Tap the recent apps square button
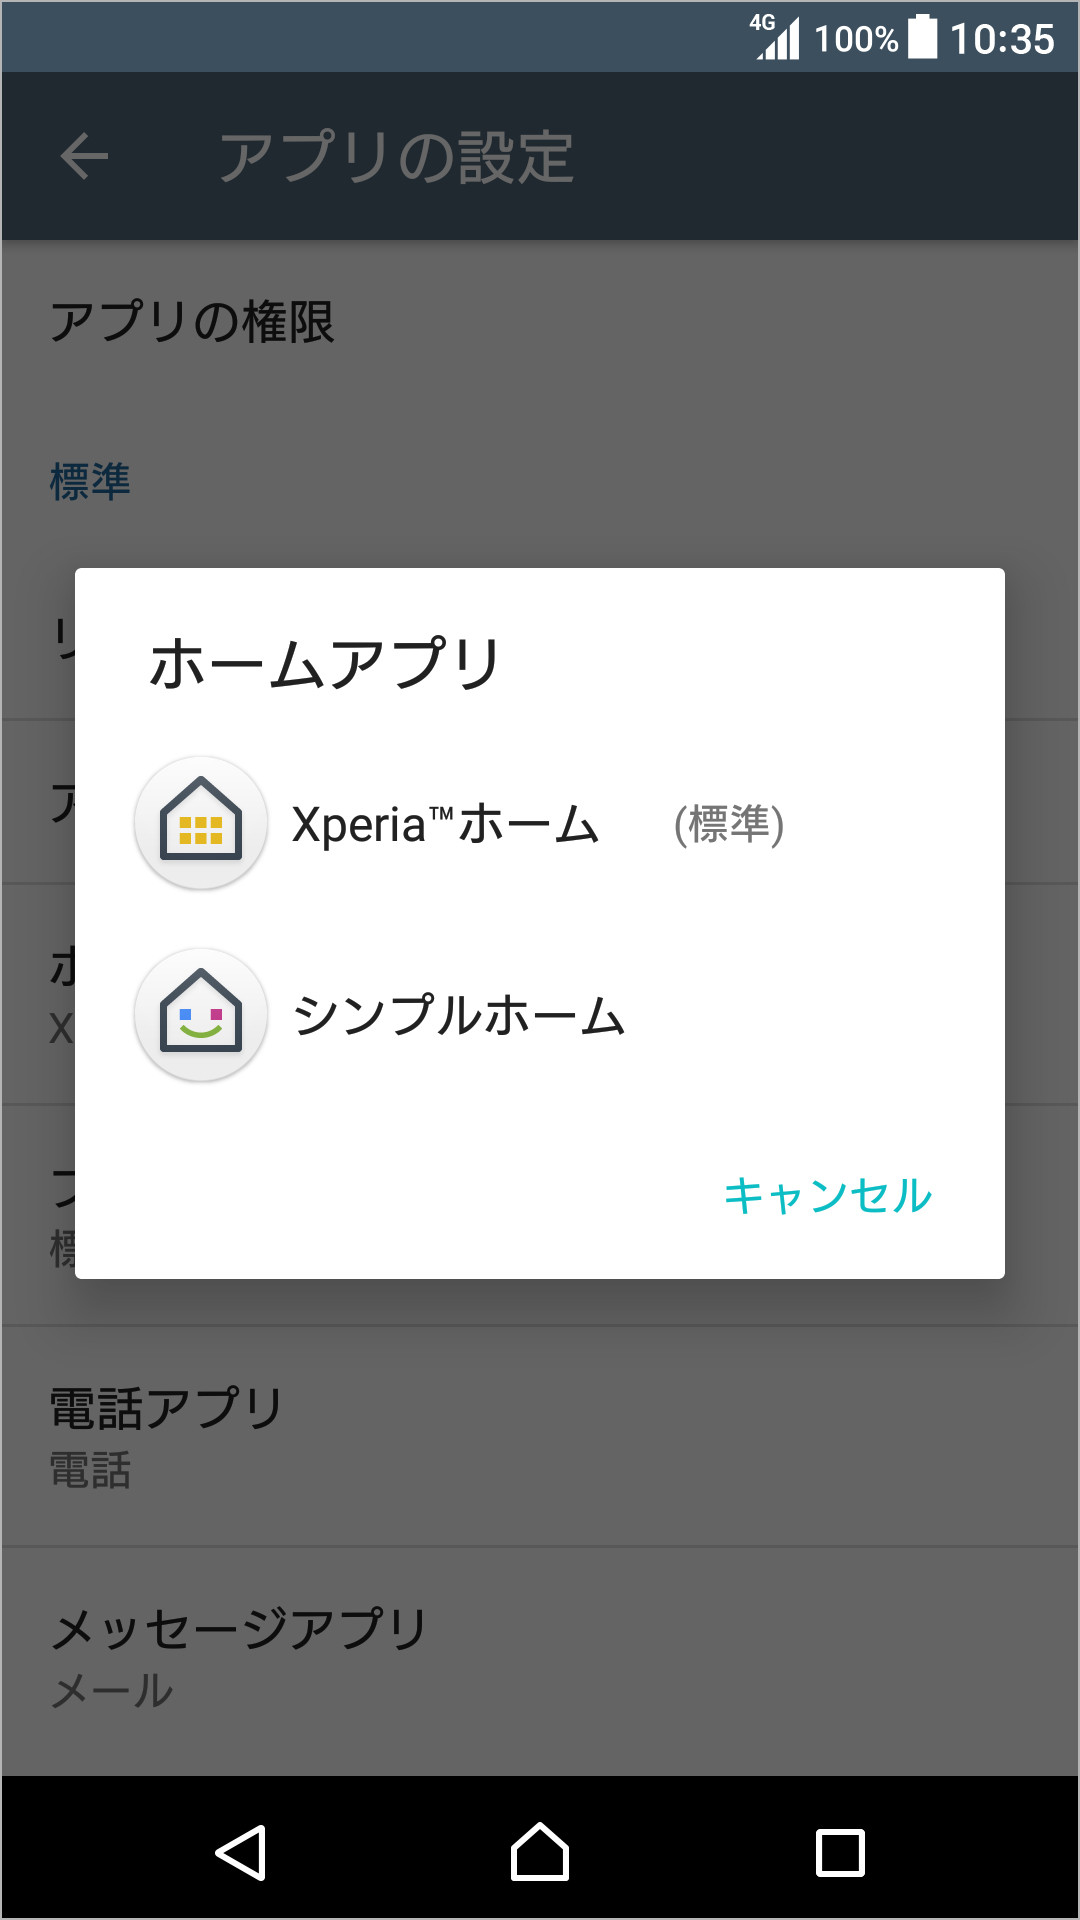This screenshot has height=1920, width=1080. click(x=840, y=1852)
